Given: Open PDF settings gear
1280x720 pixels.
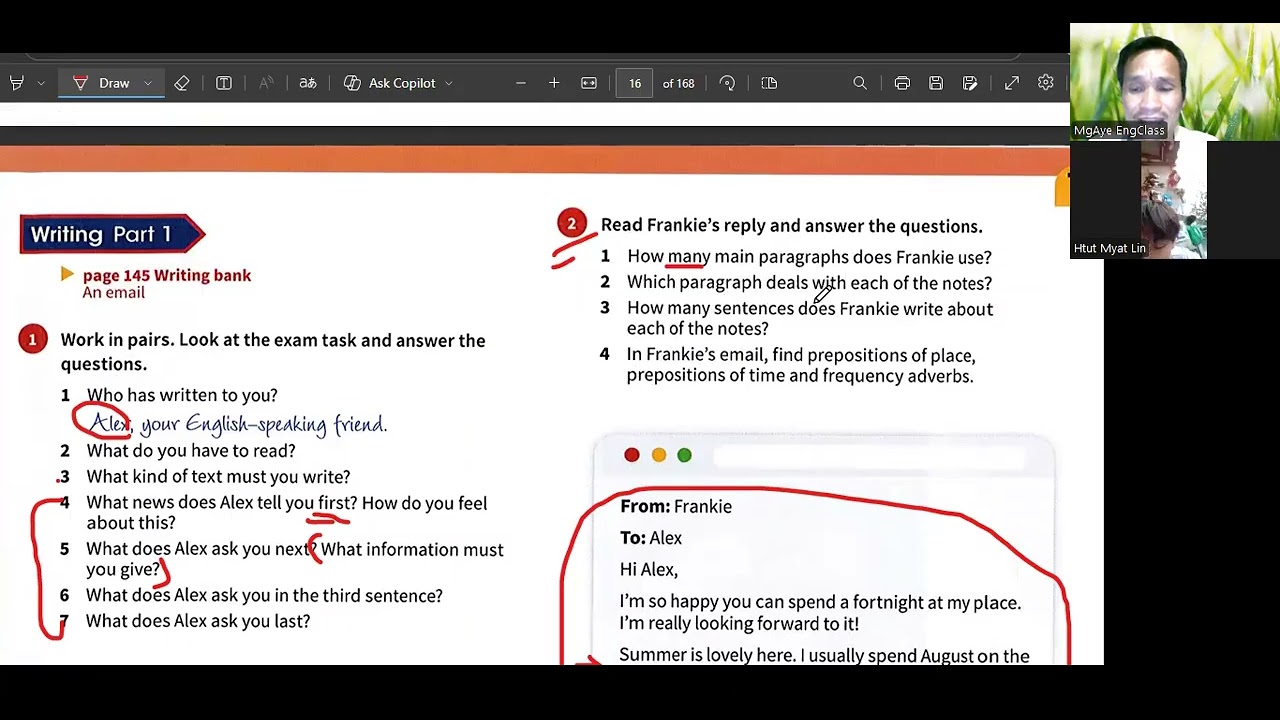Looking at the screenshot, I should (1046, 83).
